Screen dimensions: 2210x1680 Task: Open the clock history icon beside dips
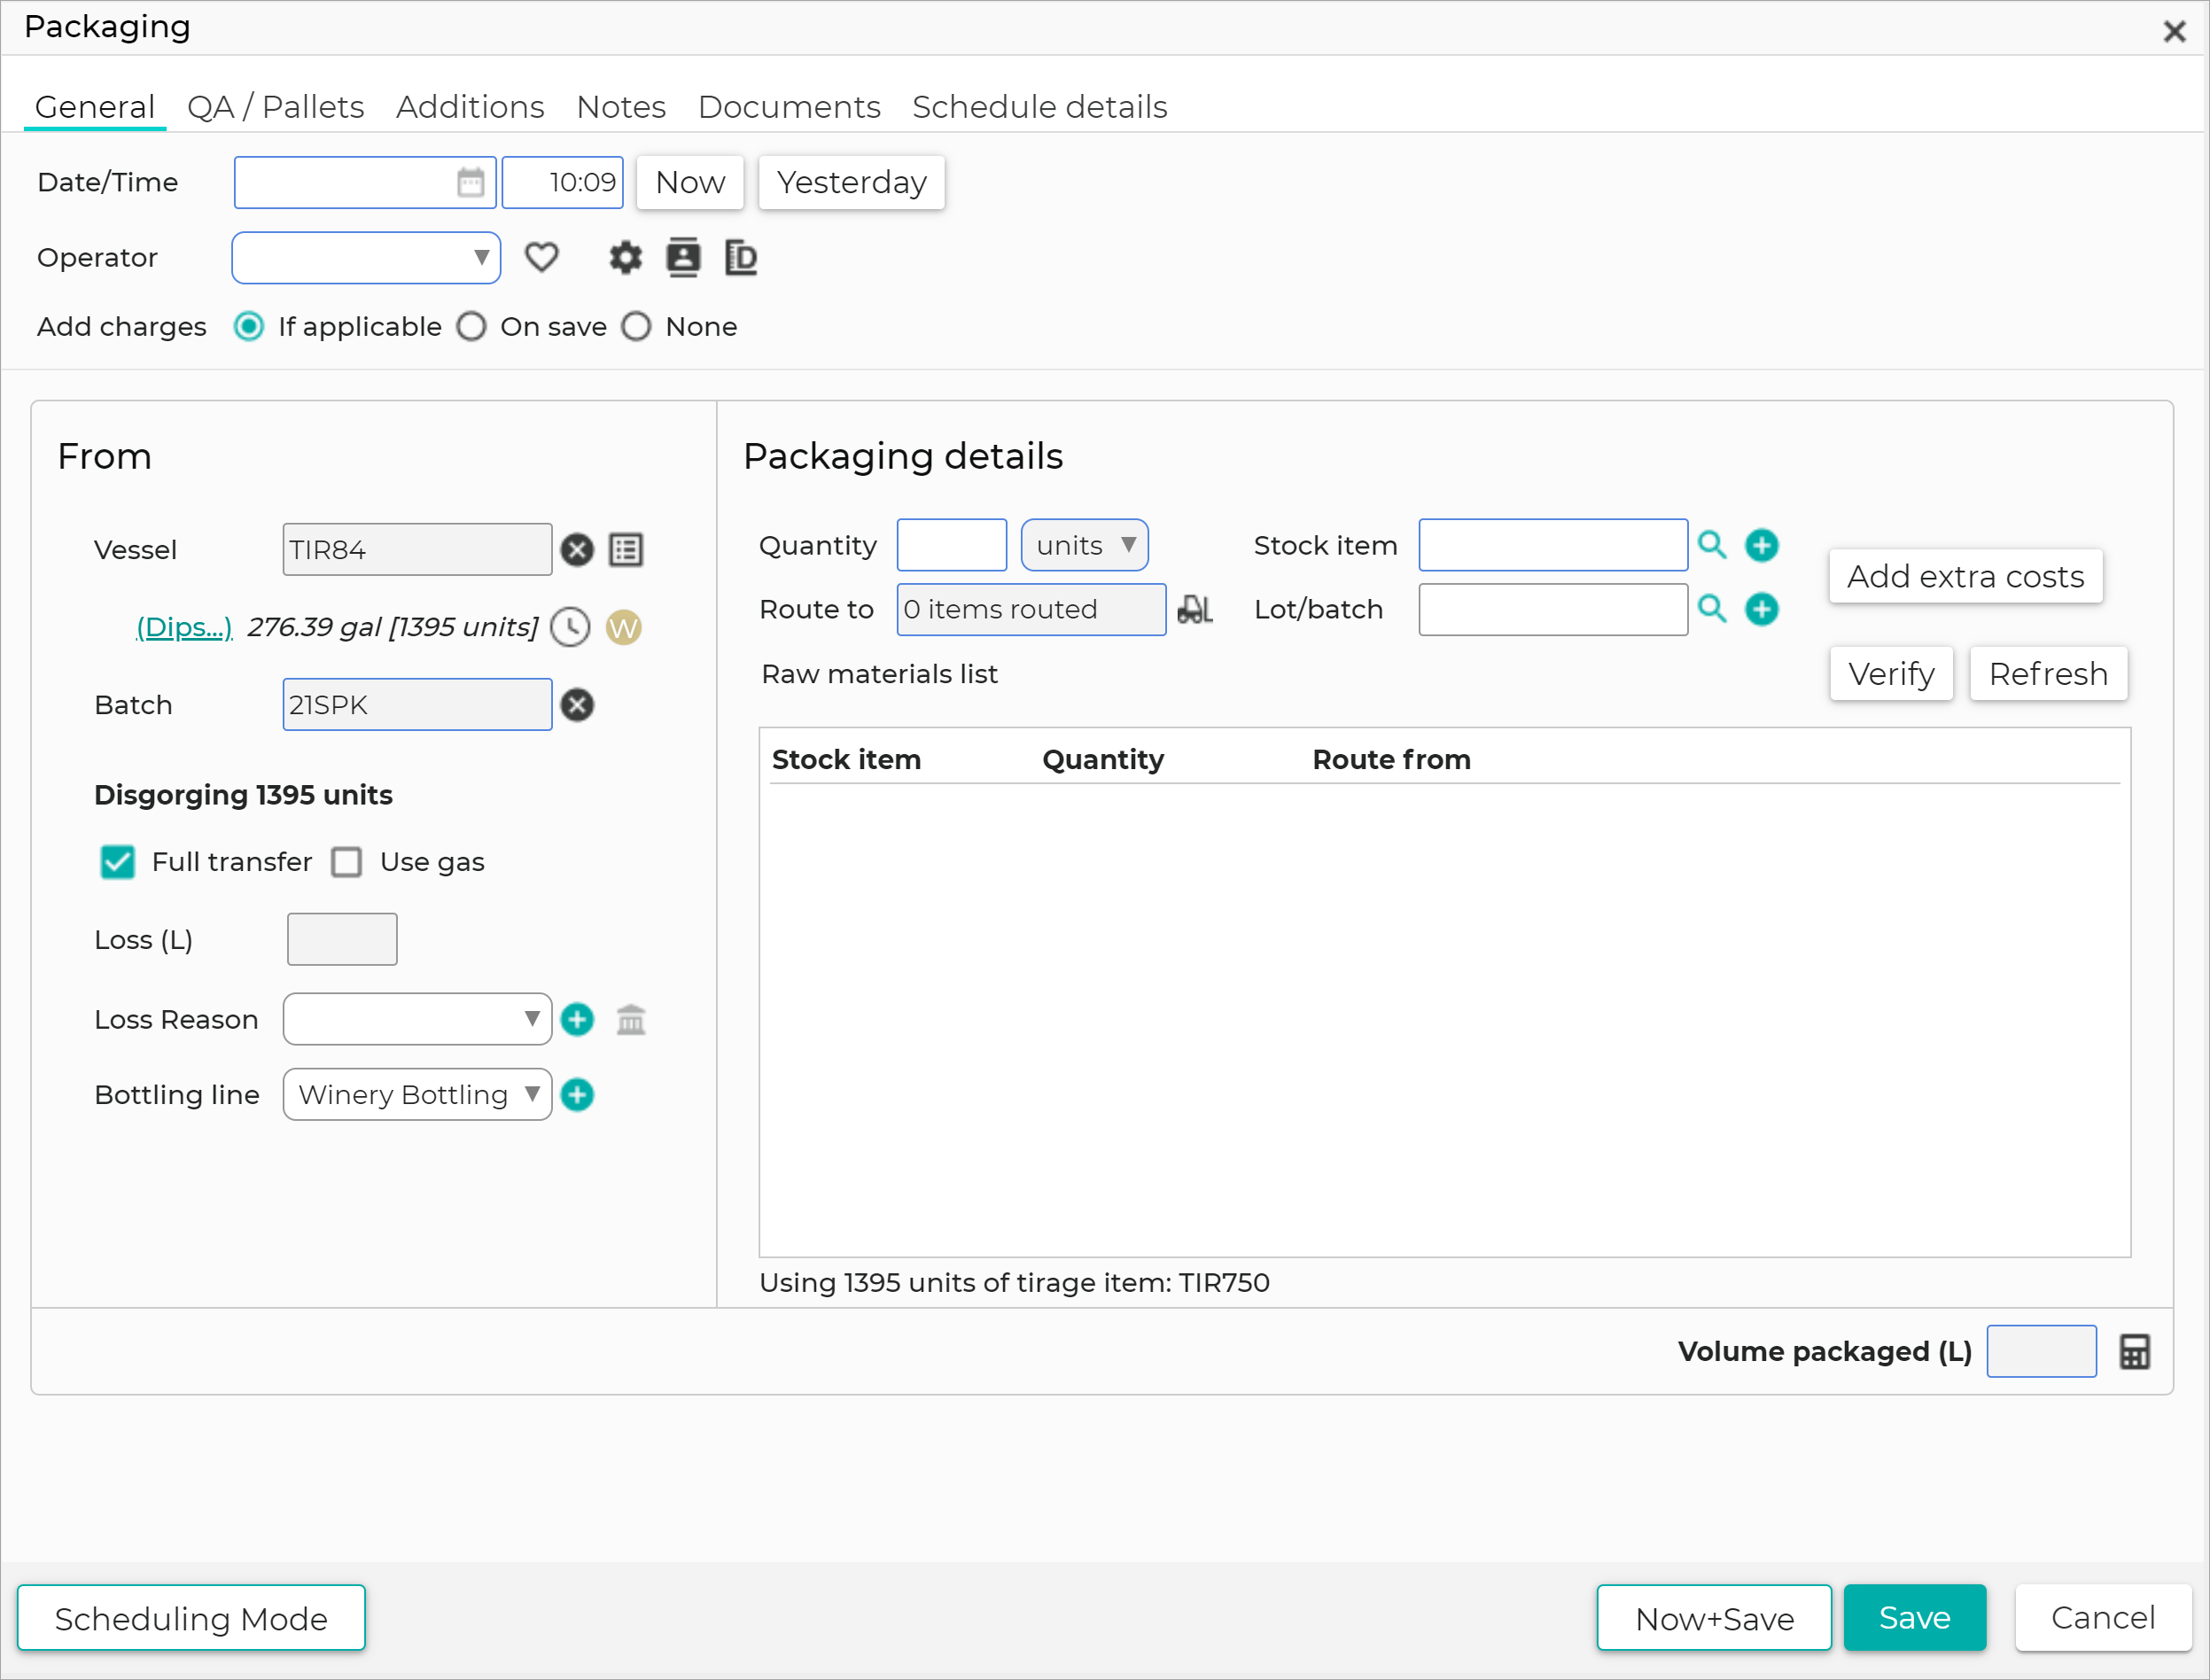coord(570,627)
